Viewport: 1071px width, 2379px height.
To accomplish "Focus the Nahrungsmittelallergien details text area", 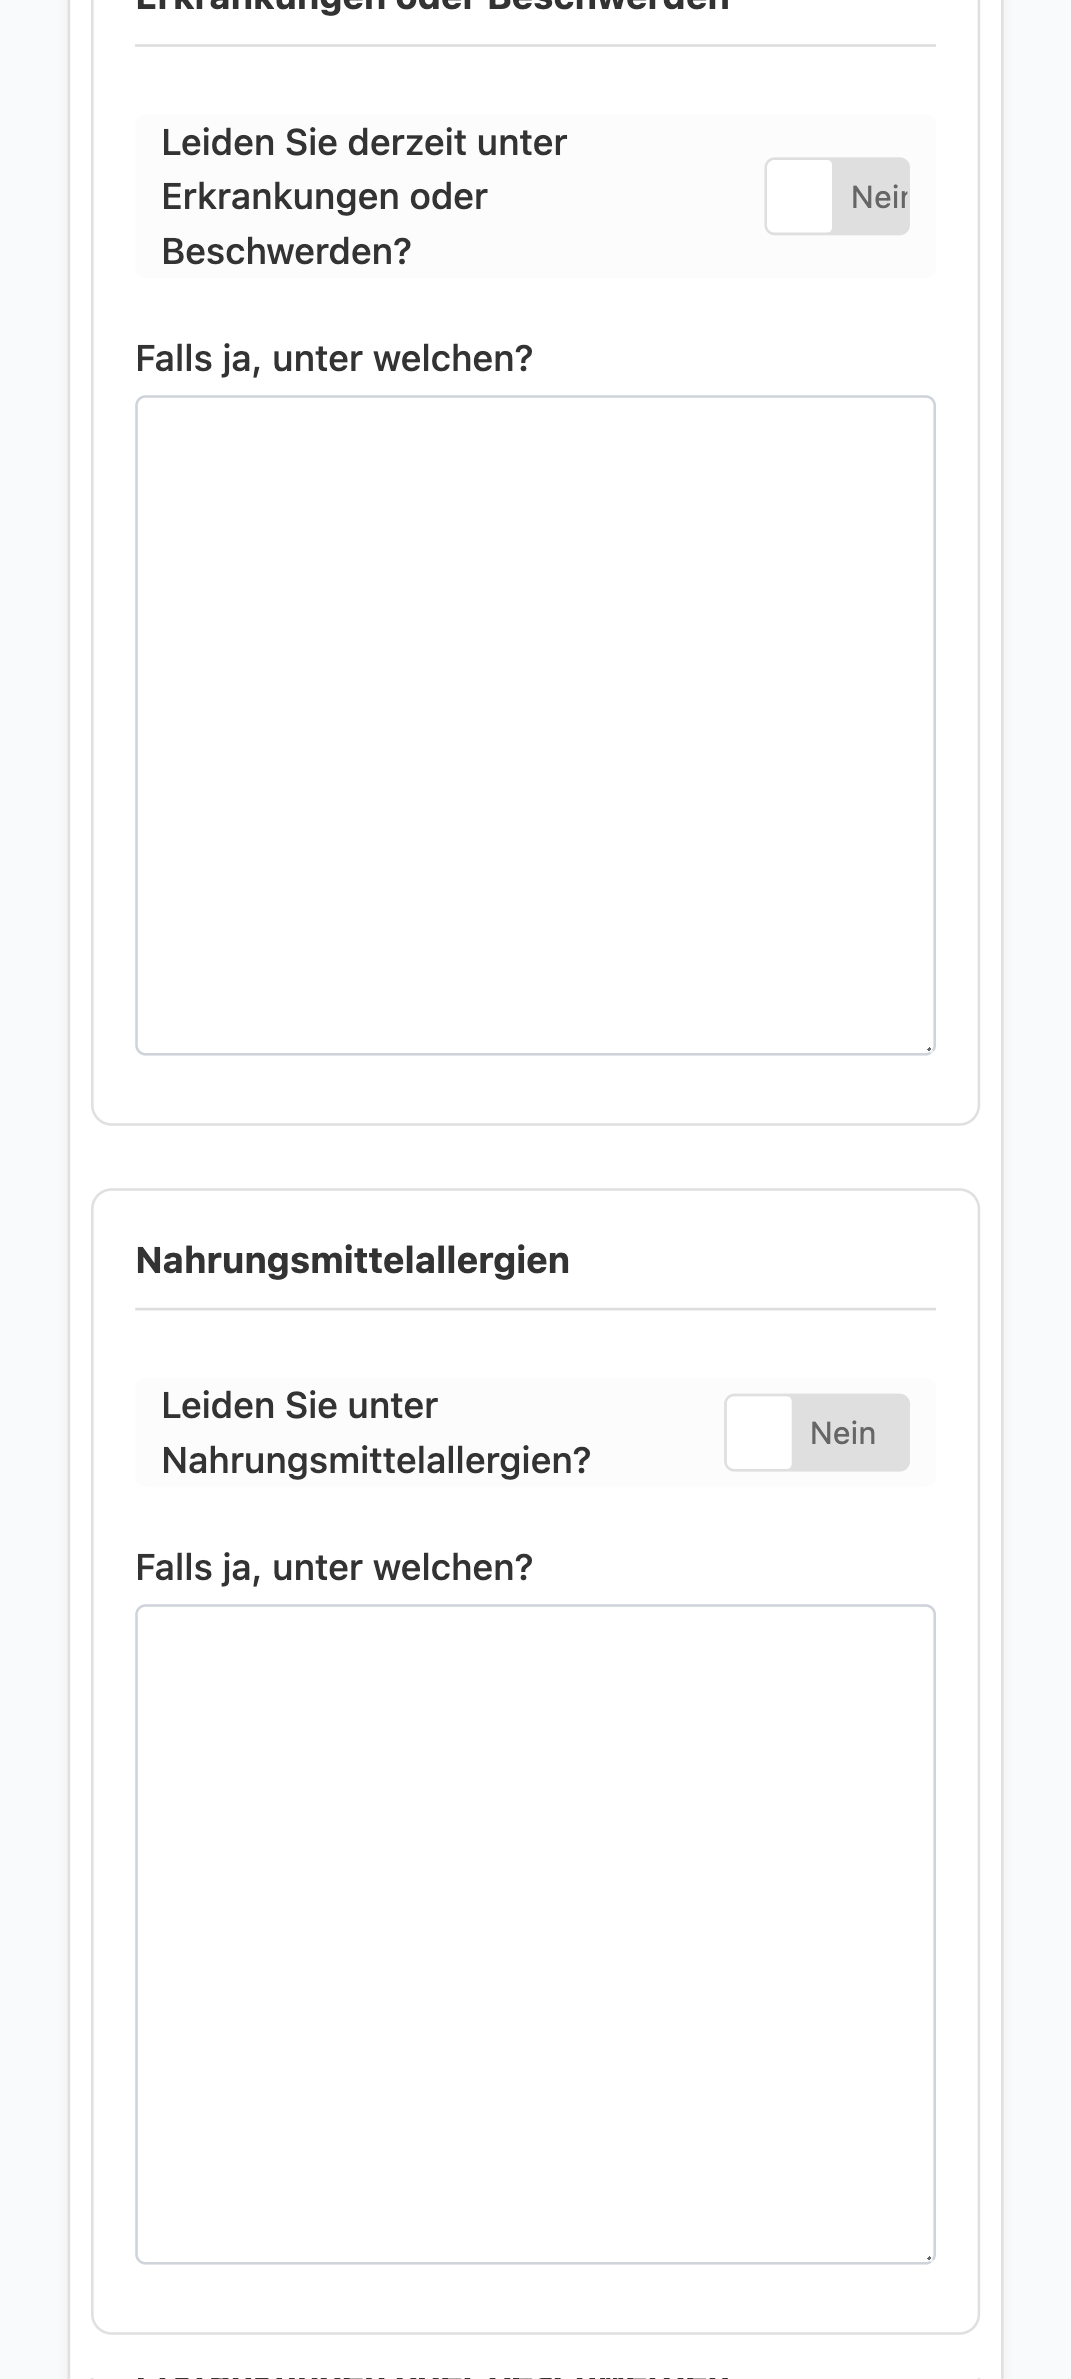I will (x=535, y=1934).
